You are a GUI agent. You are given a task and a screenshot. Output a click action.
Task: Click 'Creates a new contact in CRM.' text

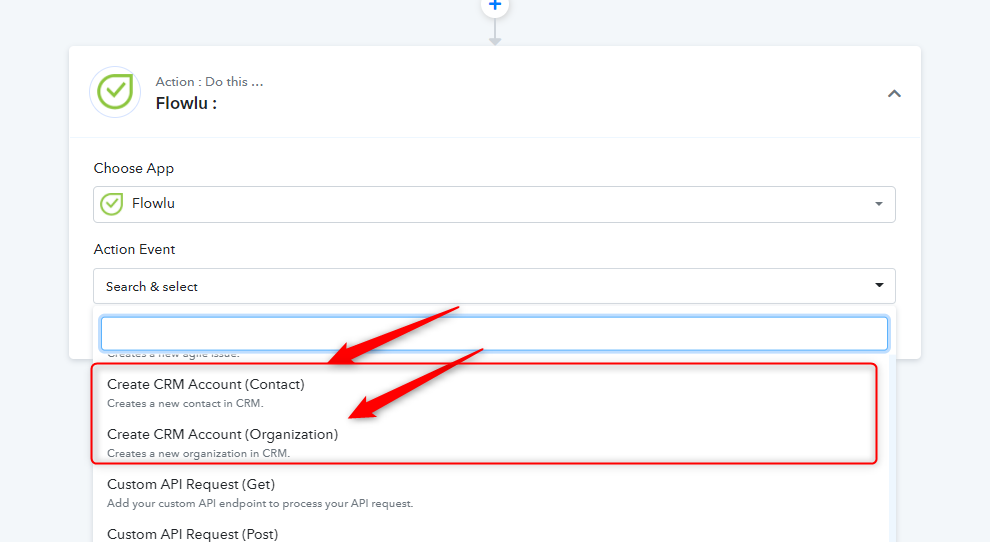coord(185,404)
